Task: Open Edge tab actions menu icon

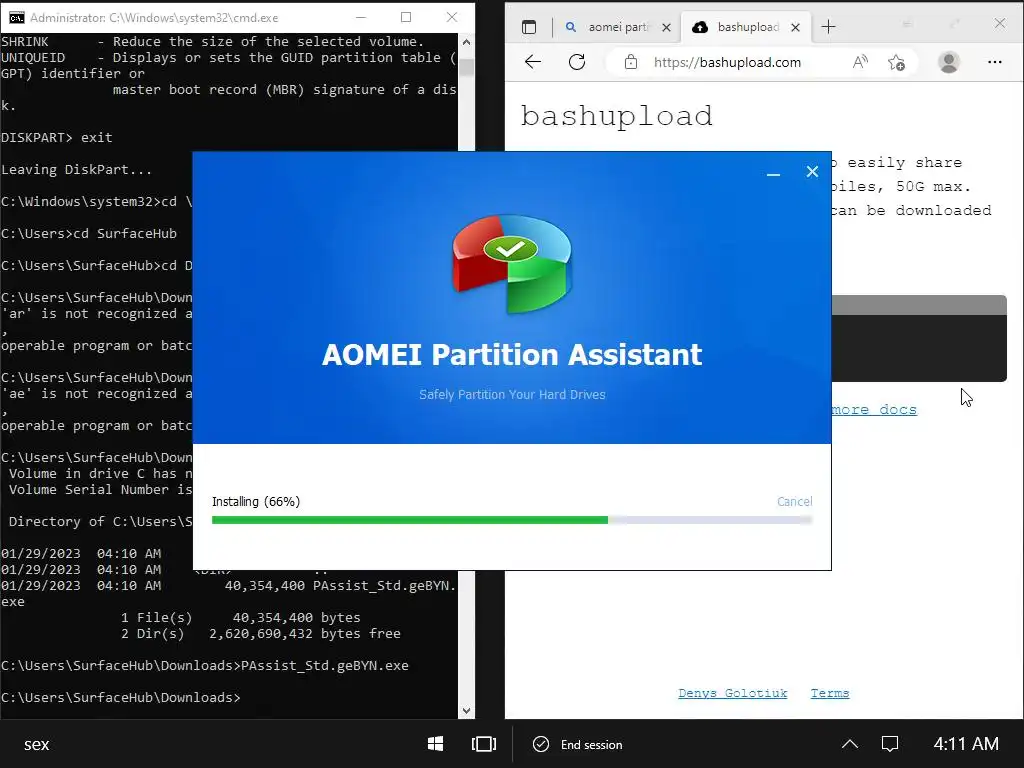Action: point(529,27)
